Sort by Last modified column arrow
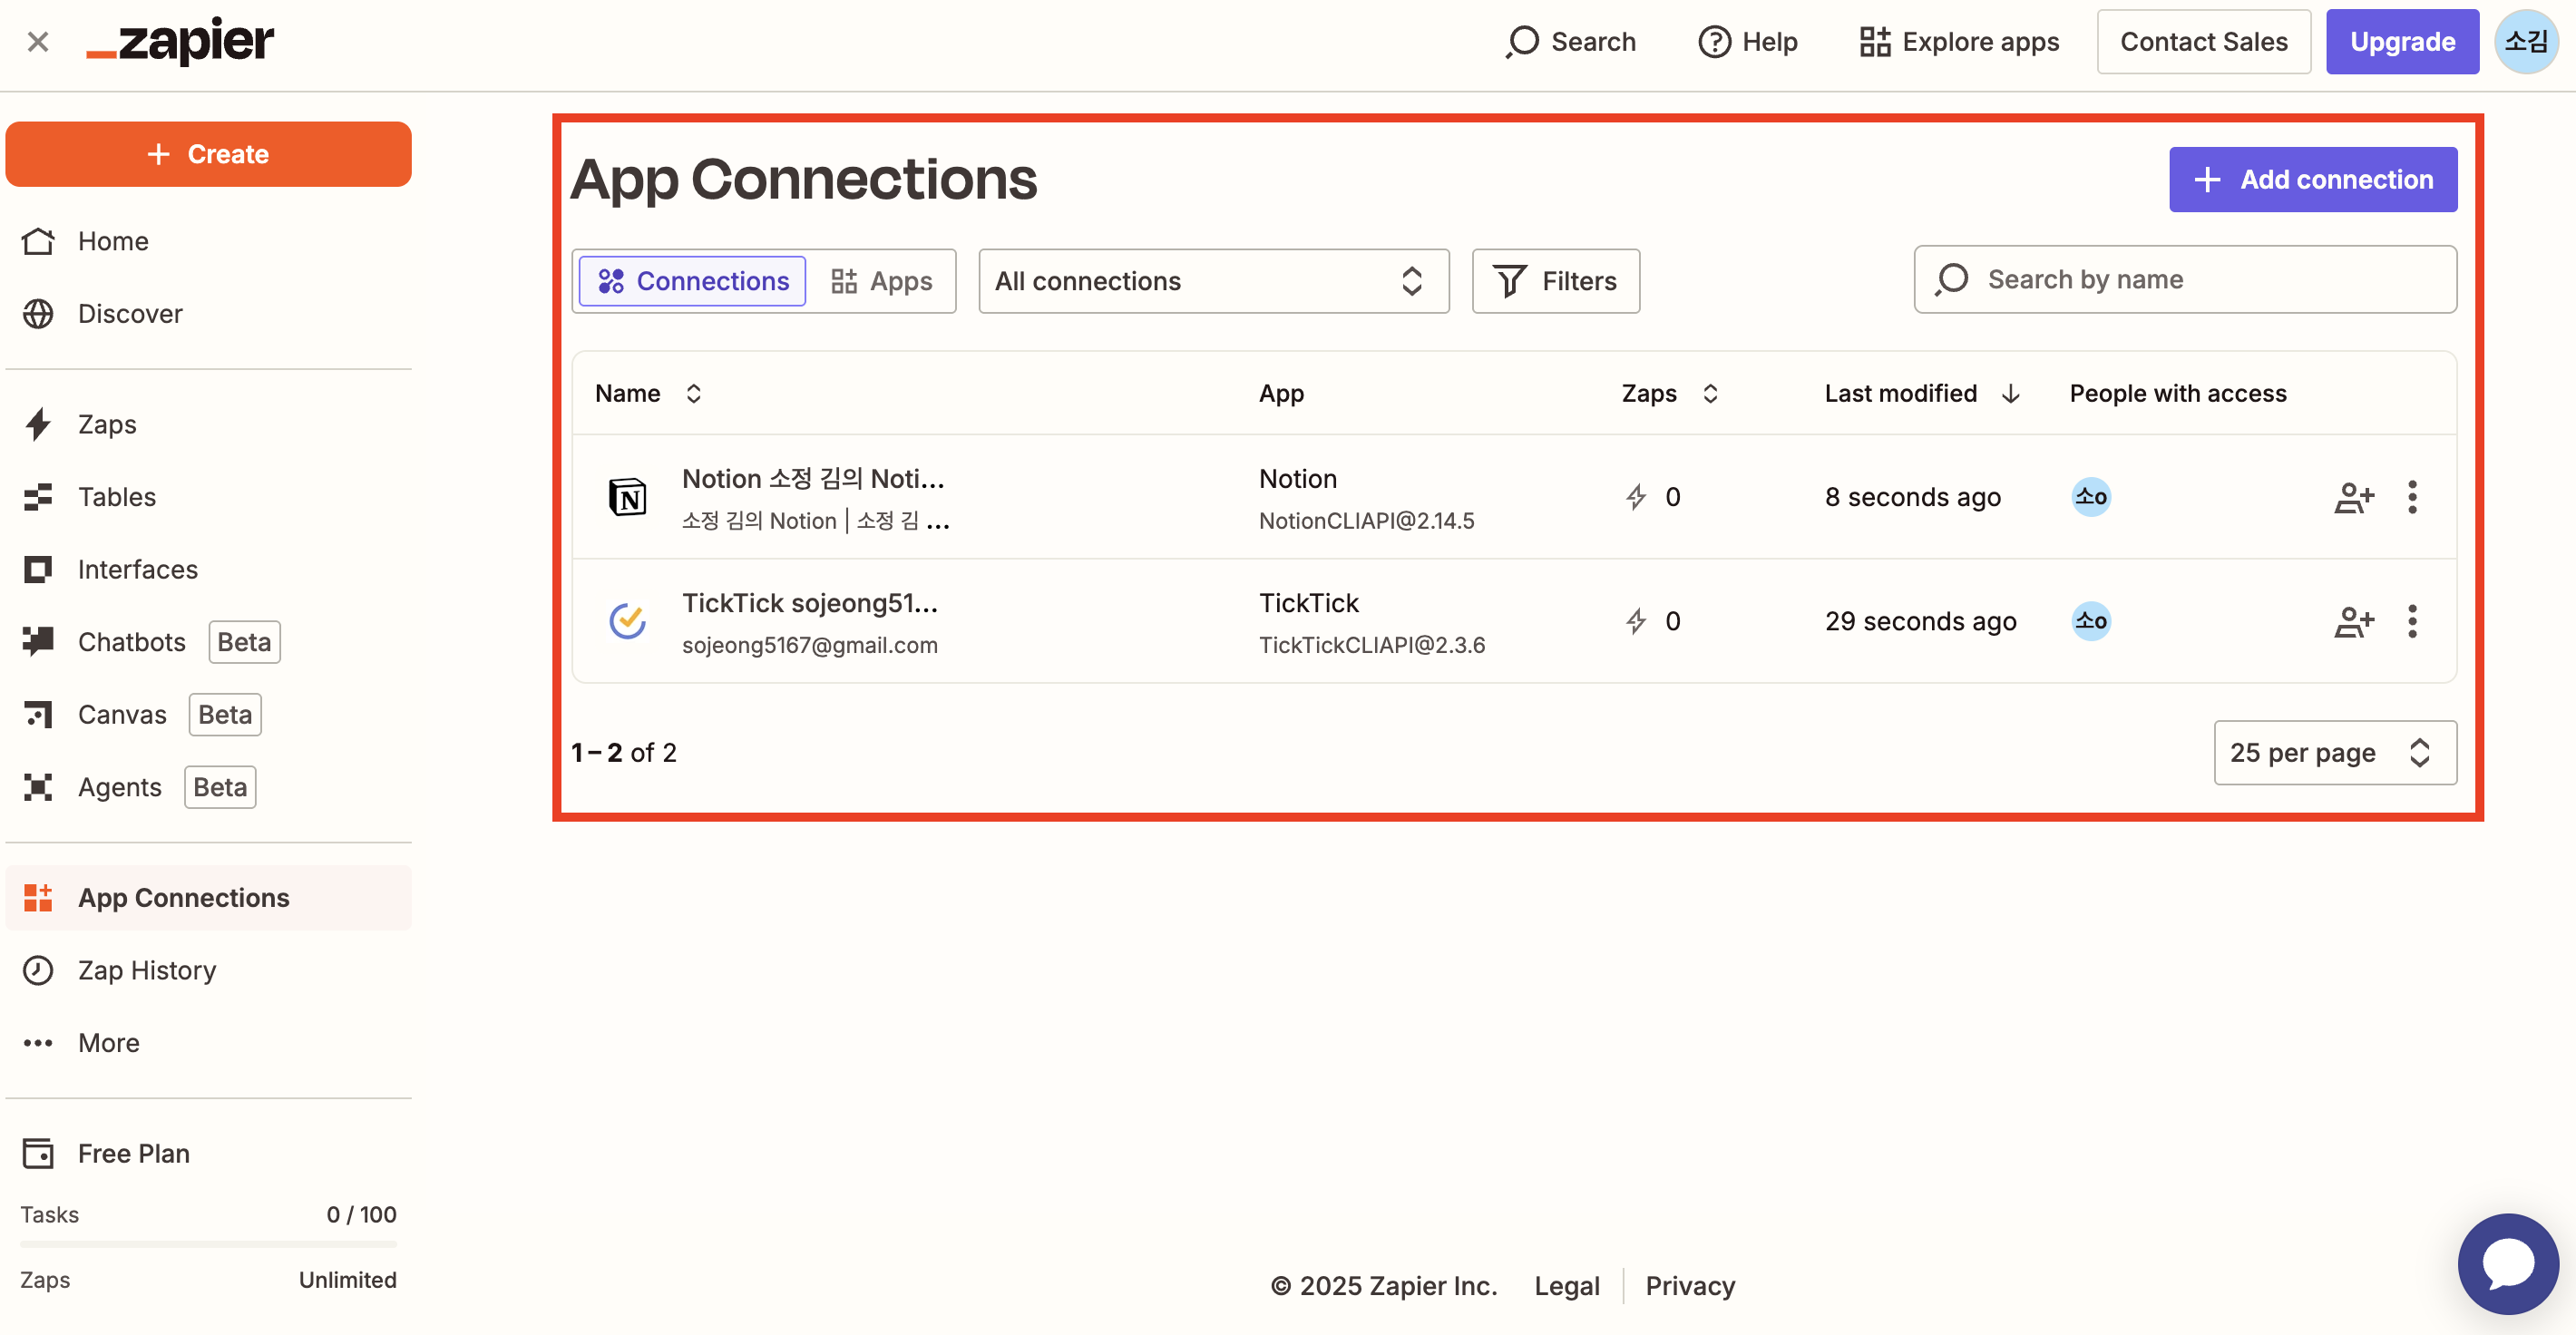 pos(2010,394)
